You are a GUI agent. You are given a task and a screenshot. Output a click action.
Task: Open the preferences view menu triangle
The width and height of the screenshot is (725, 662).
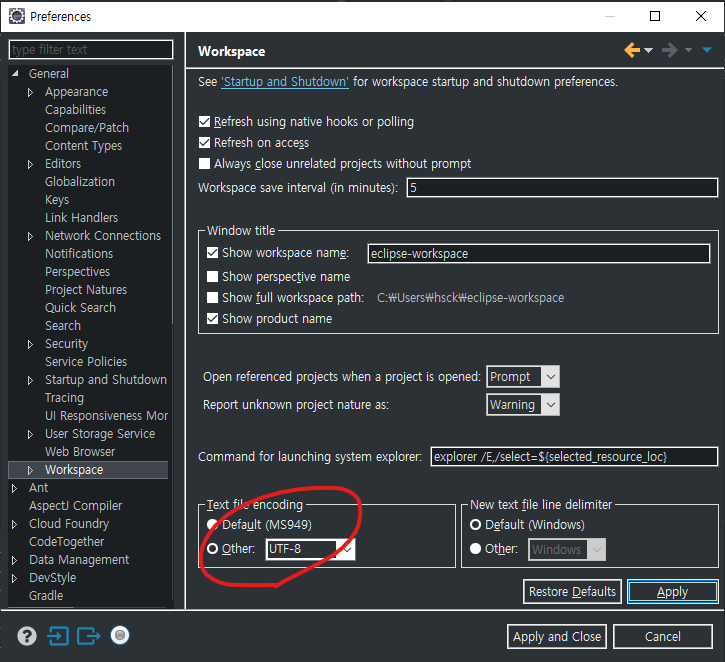707,50
